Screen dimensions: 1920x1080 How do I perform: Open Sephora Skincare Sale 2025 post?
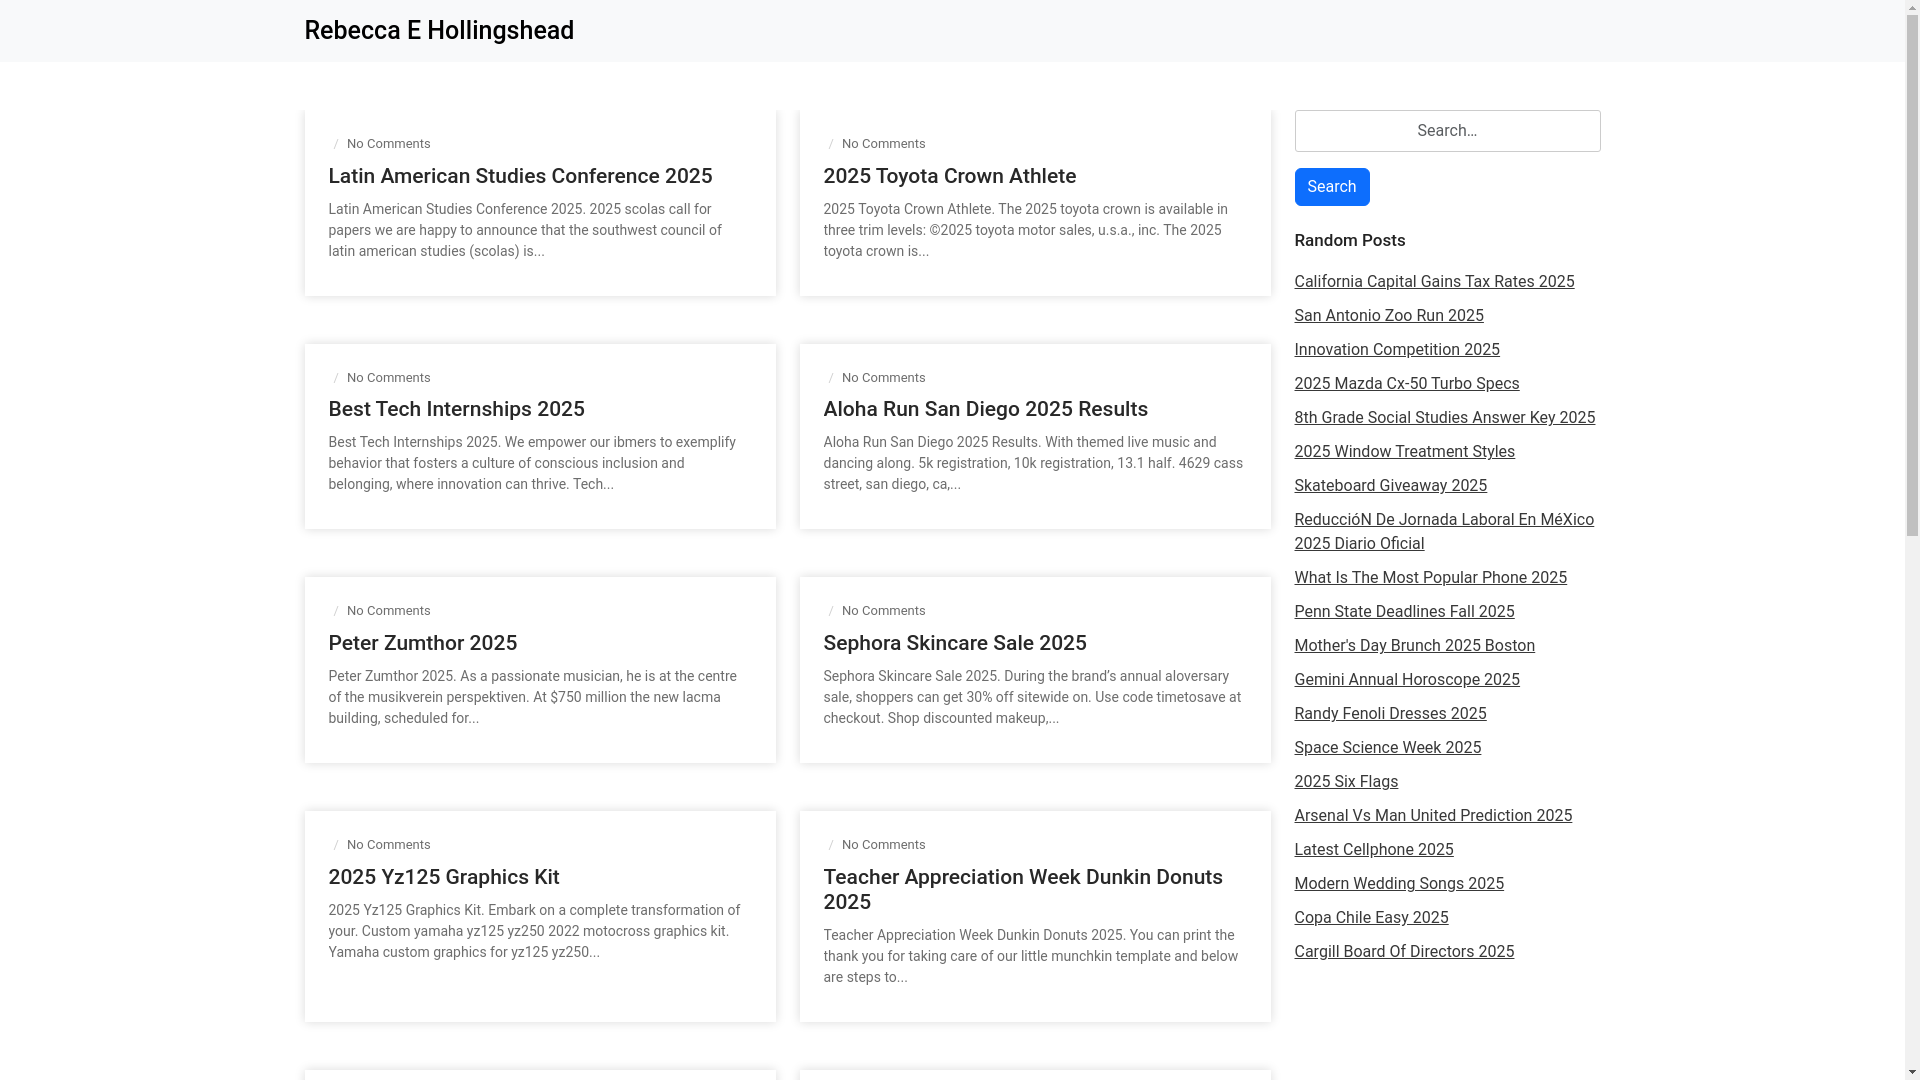pyautogui.click(x=955, y=643)
